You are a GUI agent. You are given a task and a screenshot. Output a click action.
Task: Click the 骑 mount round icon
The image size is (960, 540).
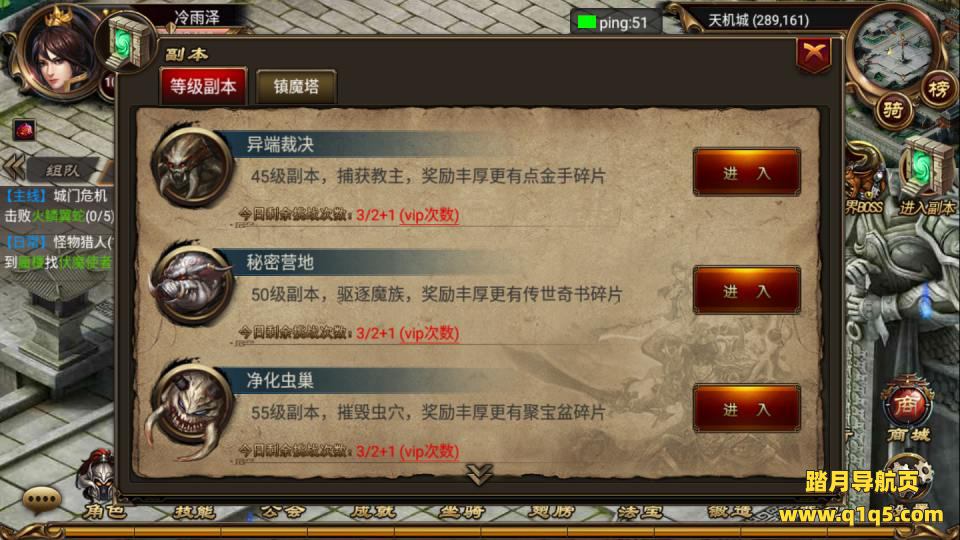[893, 110]
